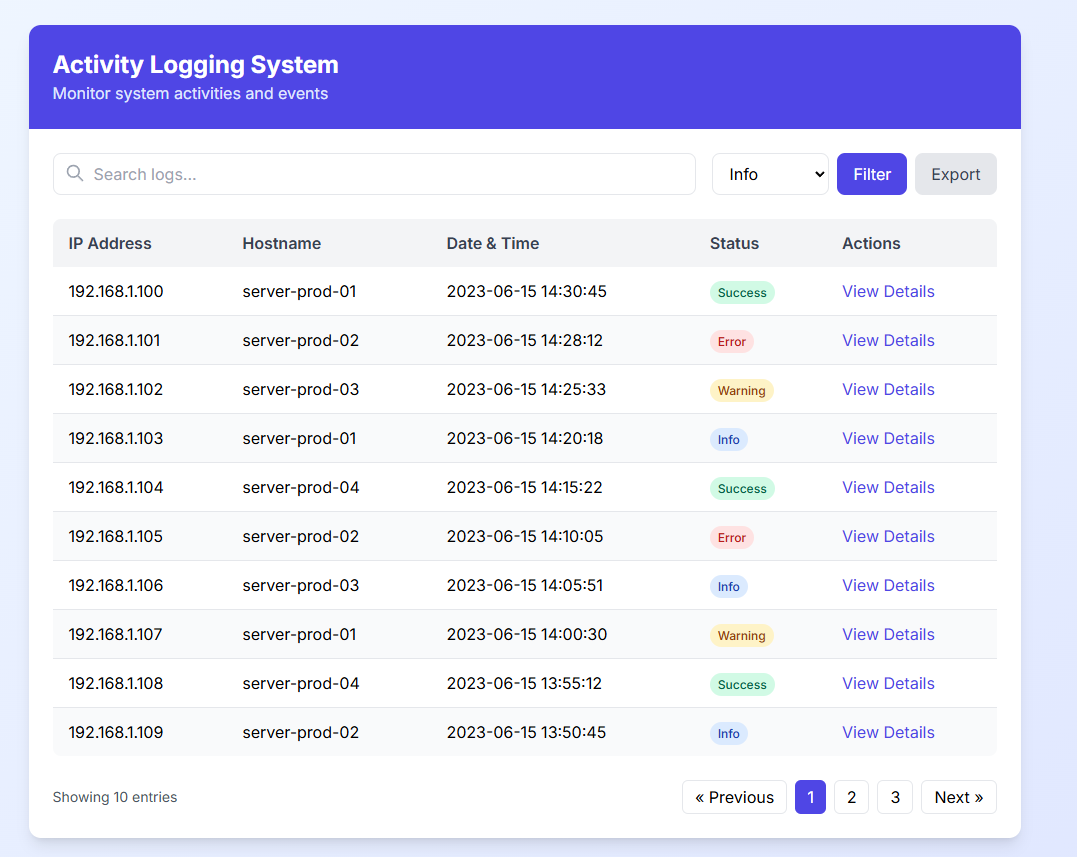Image resolution: width=1077 pixels, height=857 pixels.
Task: Click the Activity Logging System title
Action: pos(196,65)
